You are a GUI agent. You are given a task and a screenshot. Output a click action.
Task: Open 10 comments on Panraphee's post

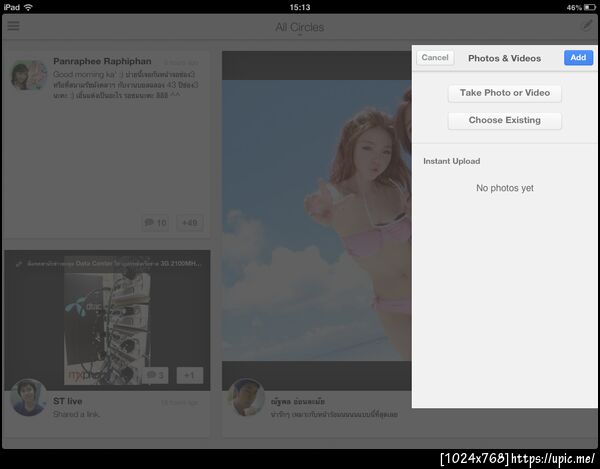click(155, 223)
